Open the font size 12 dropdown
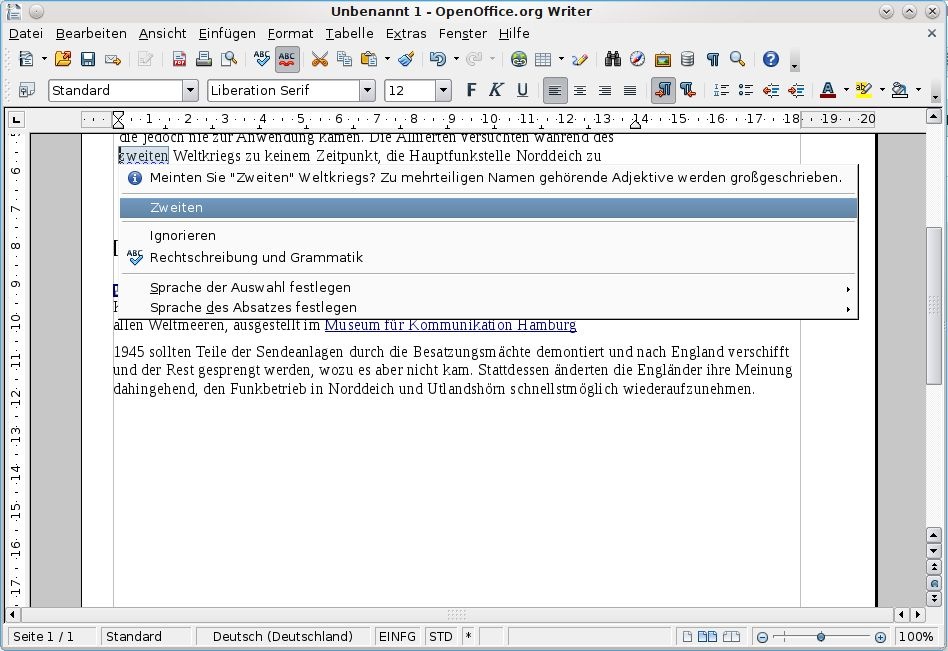The height and width of the screenshot is (651, 948). (443, 90)
